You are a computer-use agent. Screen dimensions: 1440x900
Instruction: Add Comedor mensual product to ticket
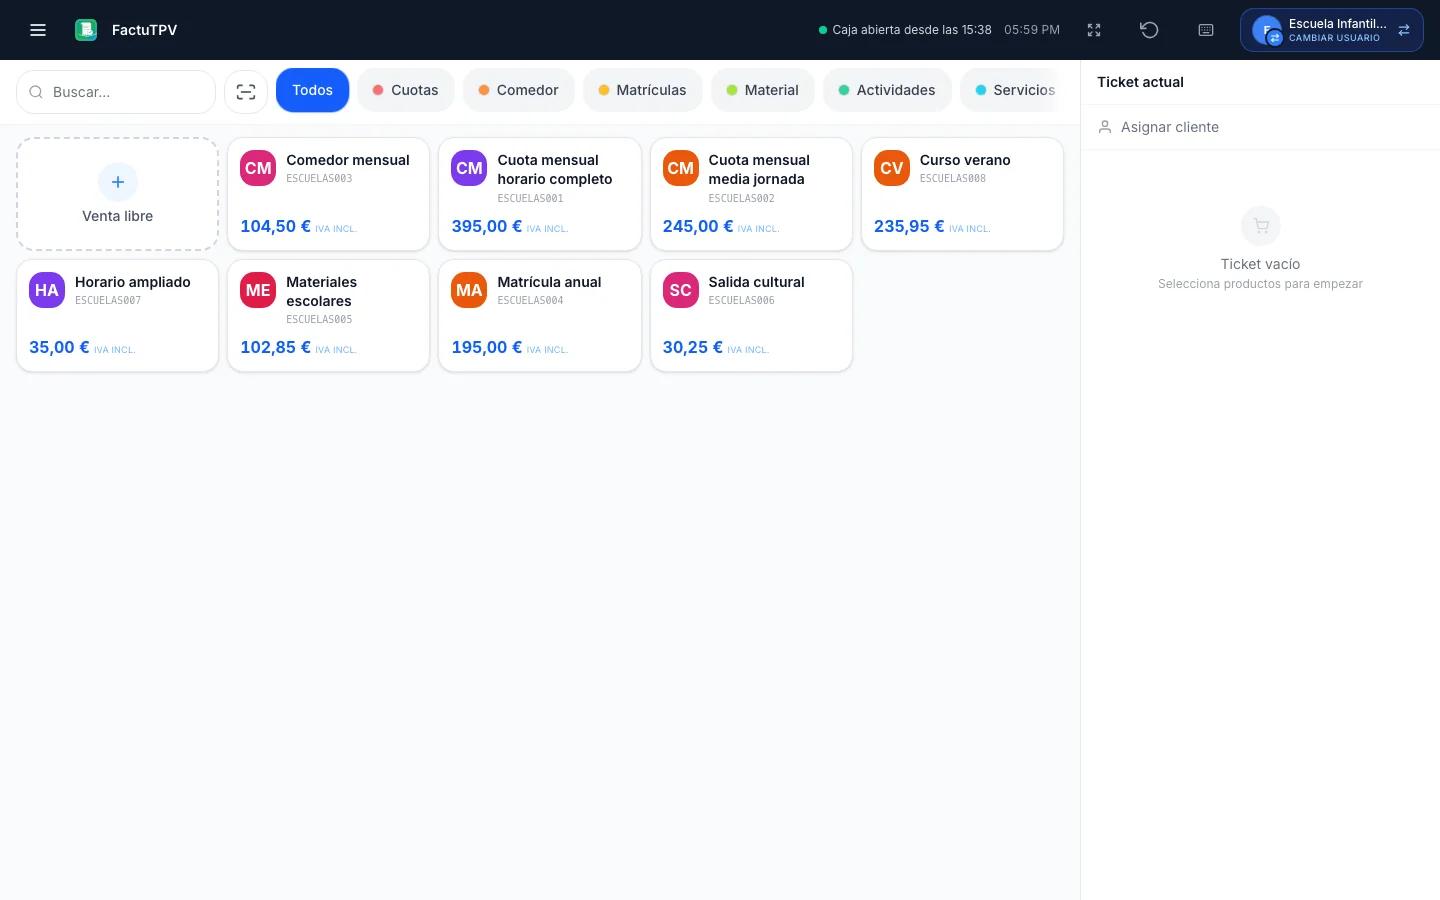(x=328, y=194)
